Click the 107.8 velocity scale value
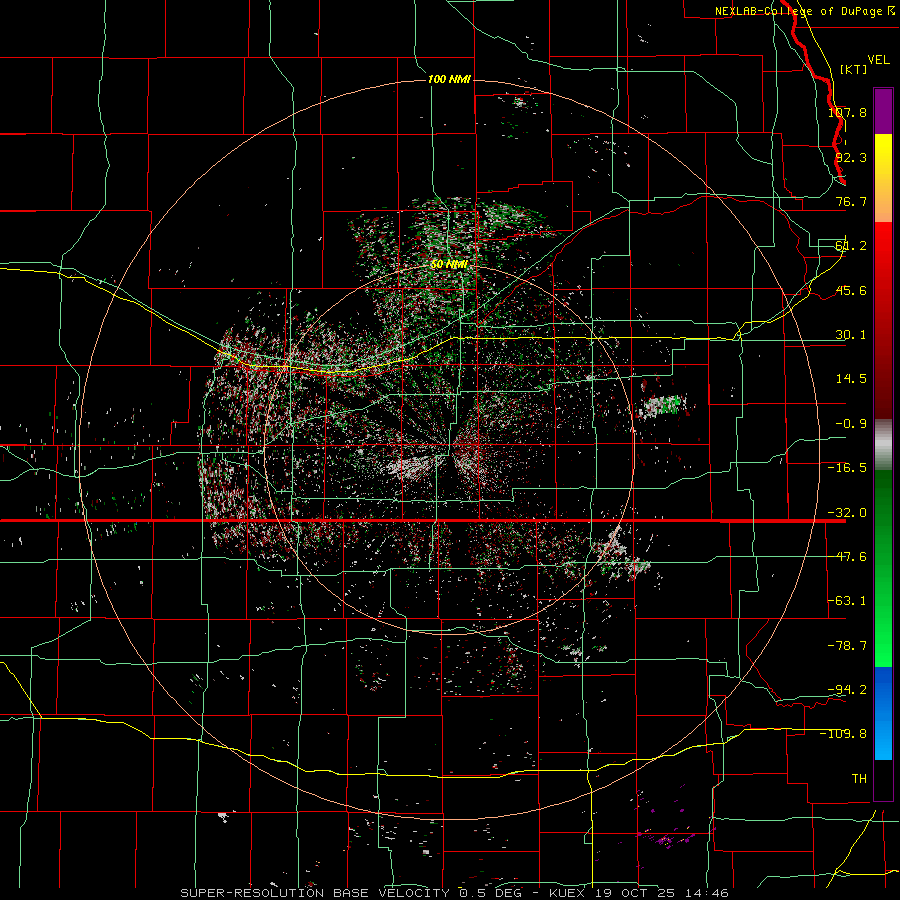900x900 pixels. pos(847,112)
